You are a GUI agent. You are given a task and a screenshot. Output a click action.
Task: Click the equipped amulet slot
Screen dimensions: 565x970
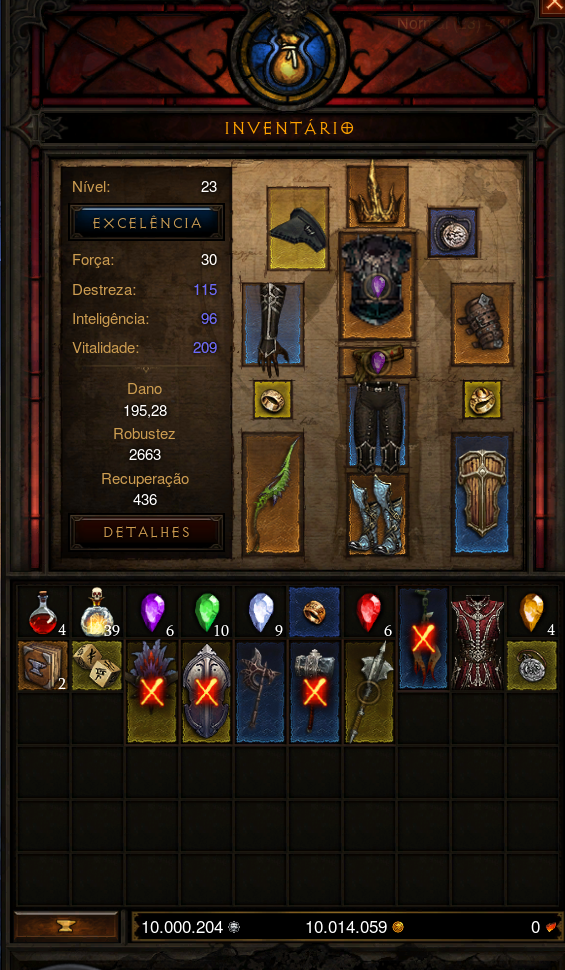tap(452, 232)
